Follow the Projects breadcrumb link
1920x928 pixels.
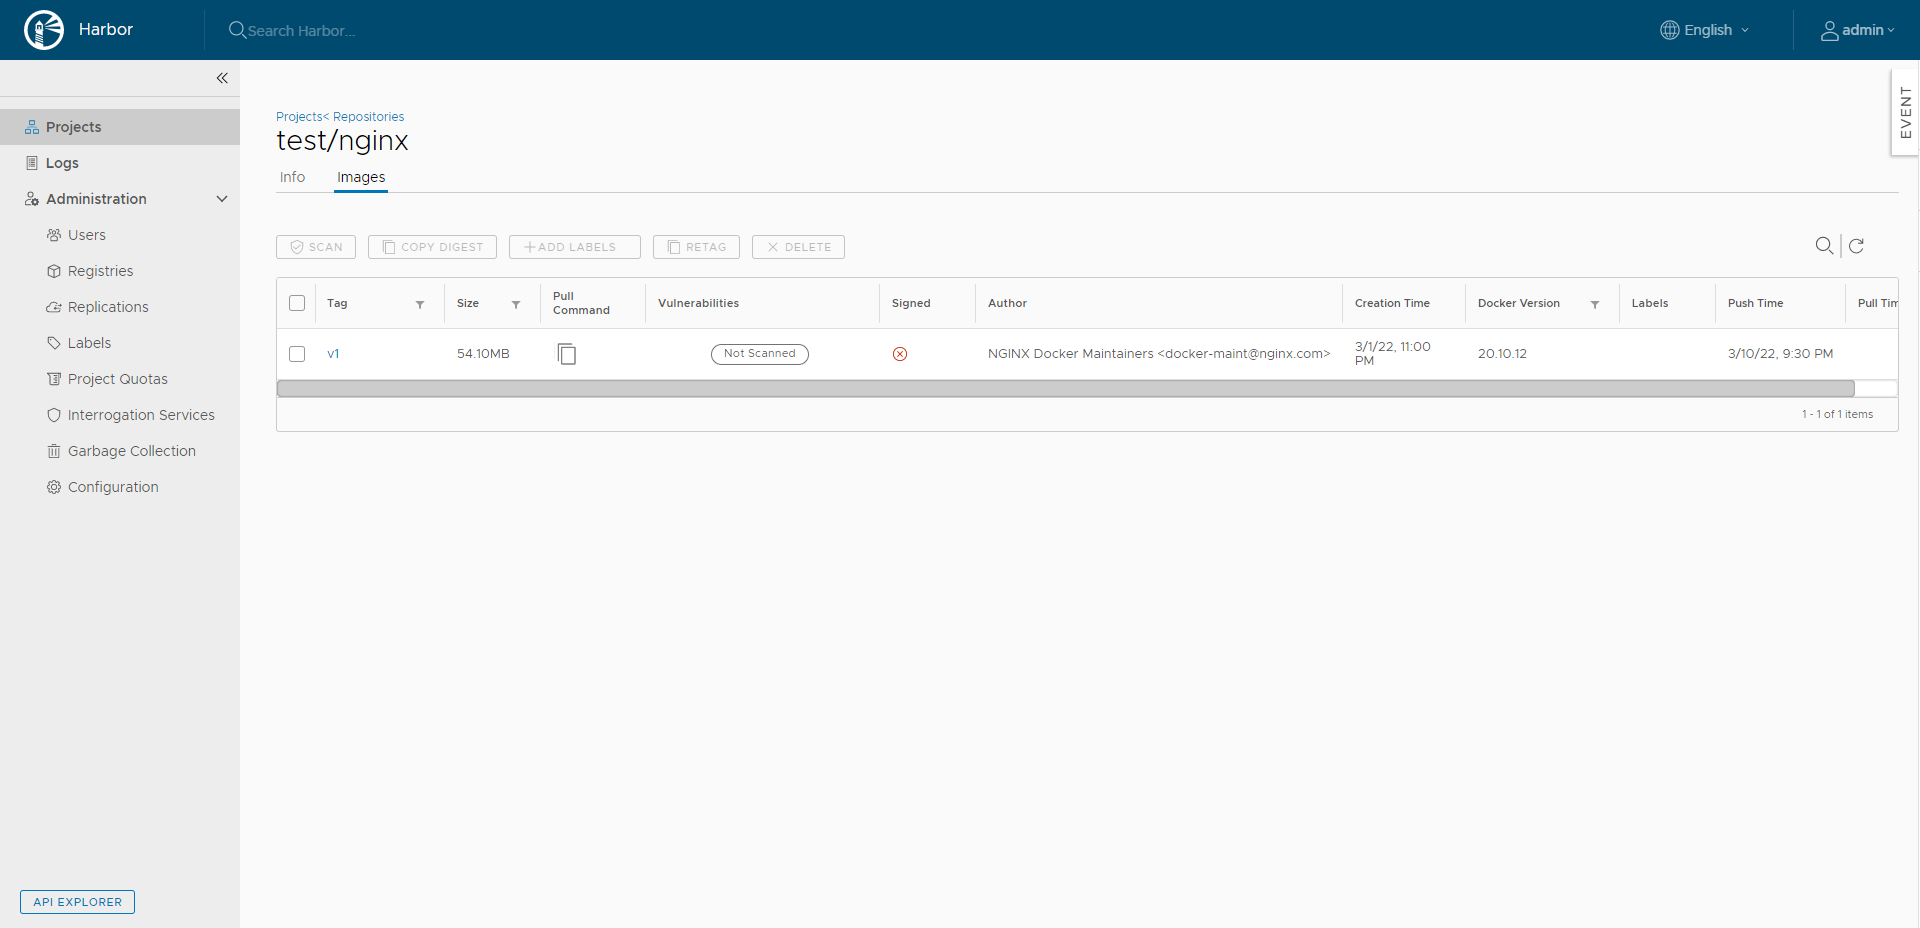coord(299,117)
